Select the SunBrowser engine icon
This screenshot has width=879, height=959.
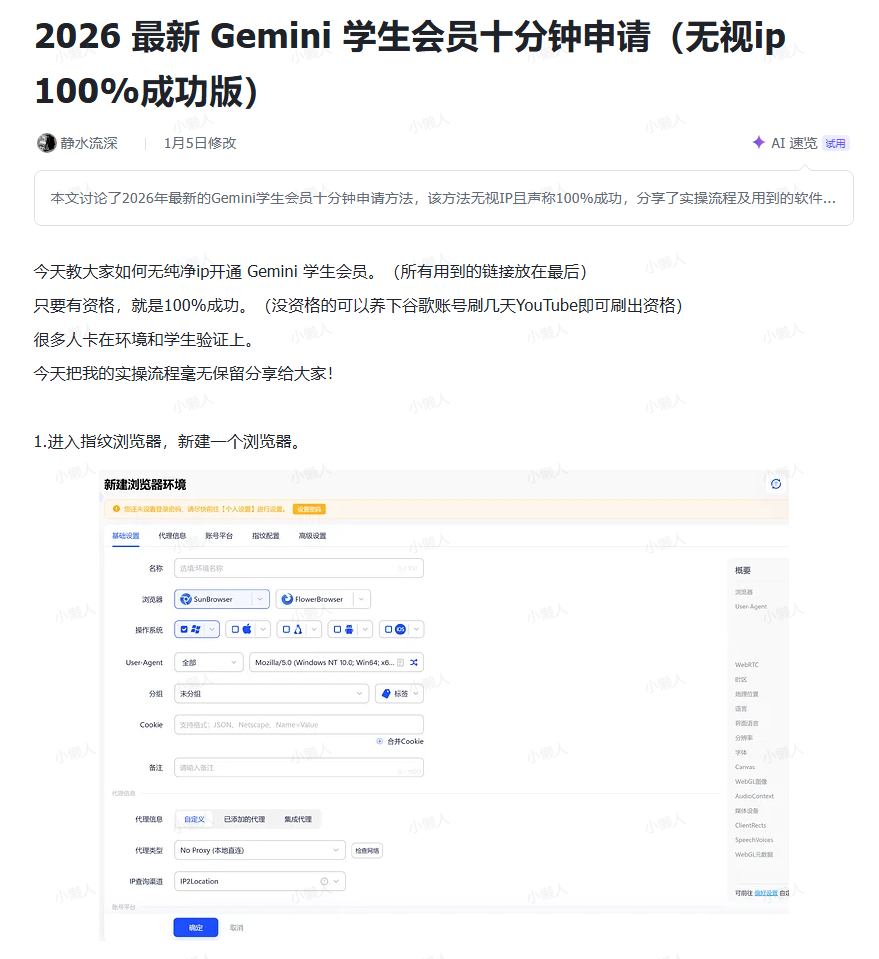[x=186, y=599]
